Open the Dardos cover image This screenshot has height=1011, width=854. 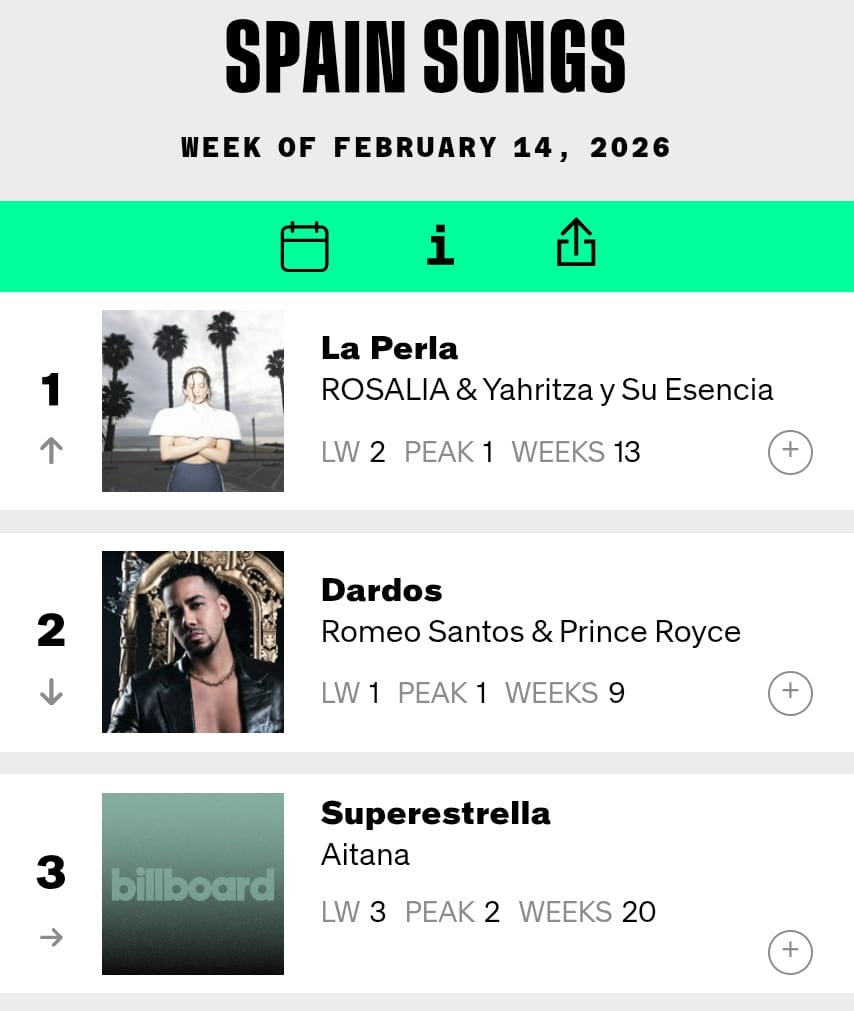click(193, 642)
